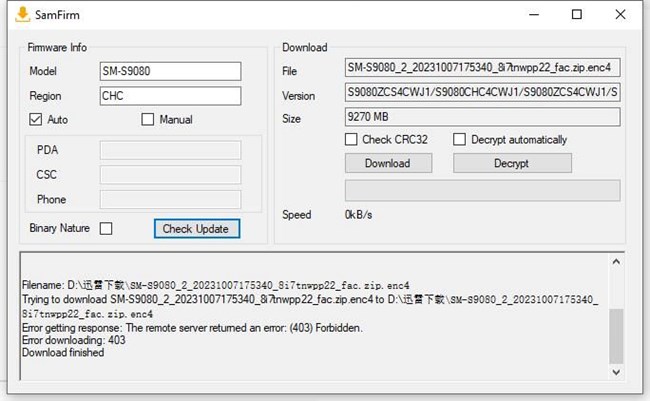650x401 pixels.
Task: Close the SamFirm window
Action: (623, 15)
